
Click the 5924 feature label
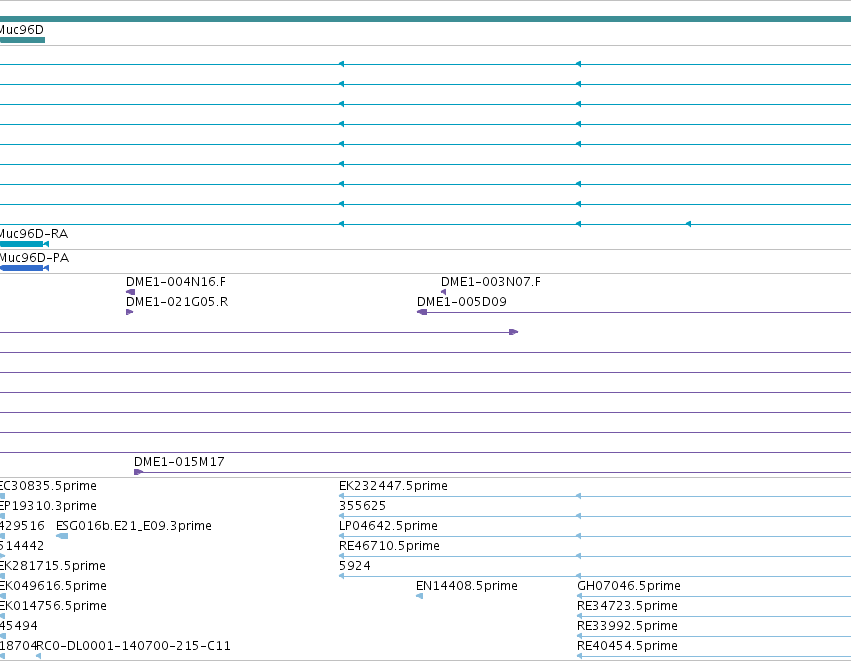coord(355,566)
